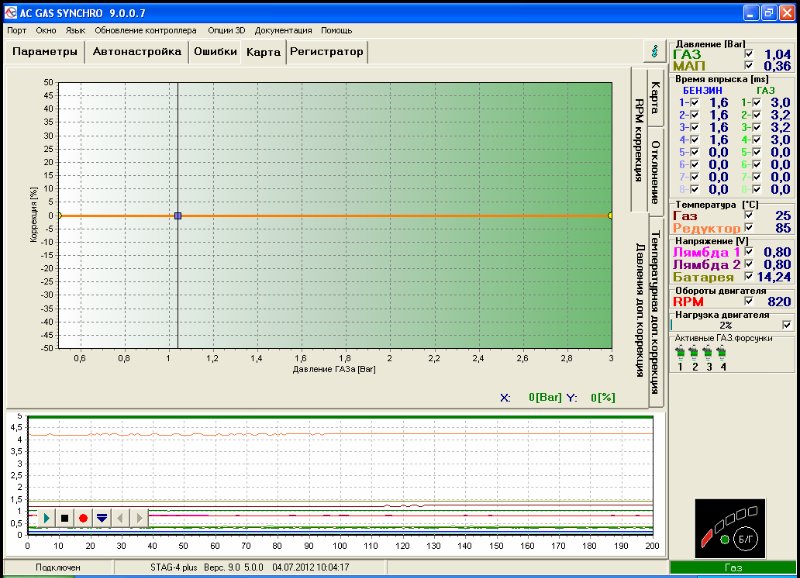
Task: Click the red record button
Action: 83,518
